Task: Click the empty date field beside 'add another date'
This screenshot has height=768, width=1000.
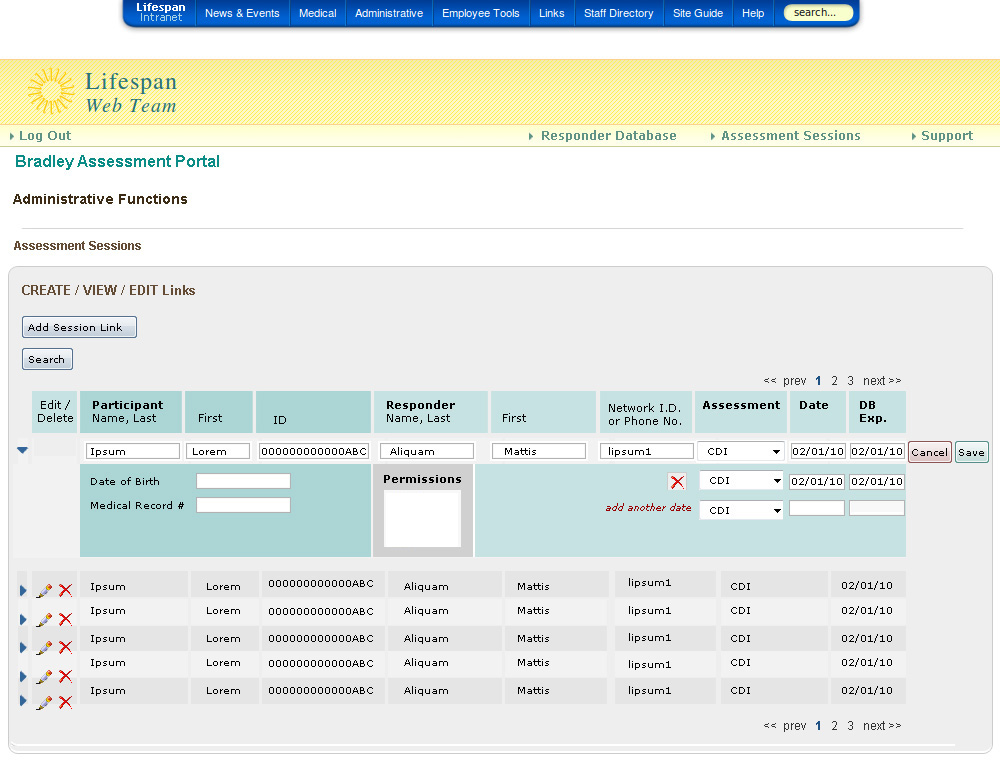Action: pyautogui.click(x=817, y=508)
